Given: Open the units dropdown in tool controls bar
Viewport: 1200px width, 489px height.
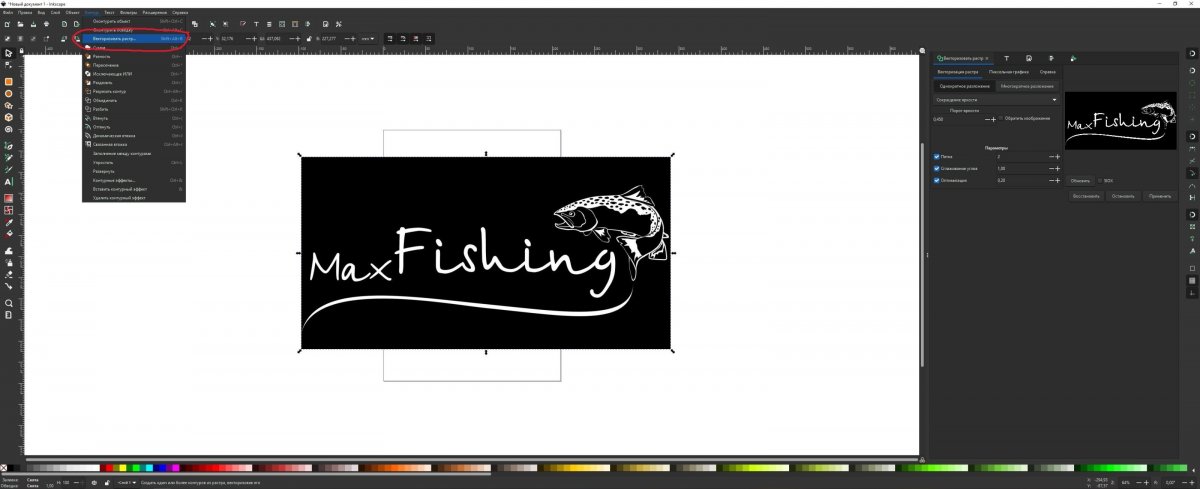Looking at the screenshot, I should (x=368, y=38).
